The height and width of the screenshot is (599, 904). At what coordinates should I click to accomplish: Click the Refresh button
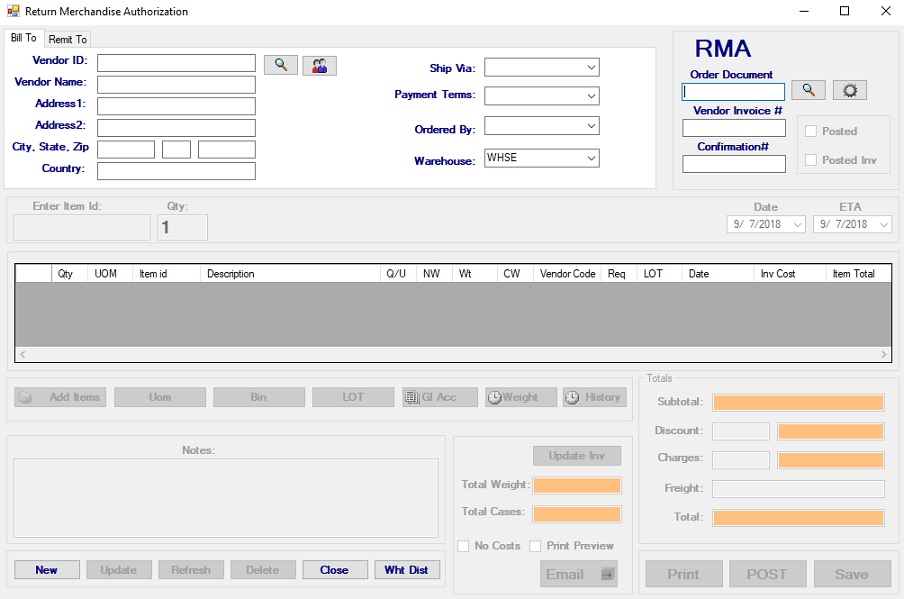pos(191,570)
